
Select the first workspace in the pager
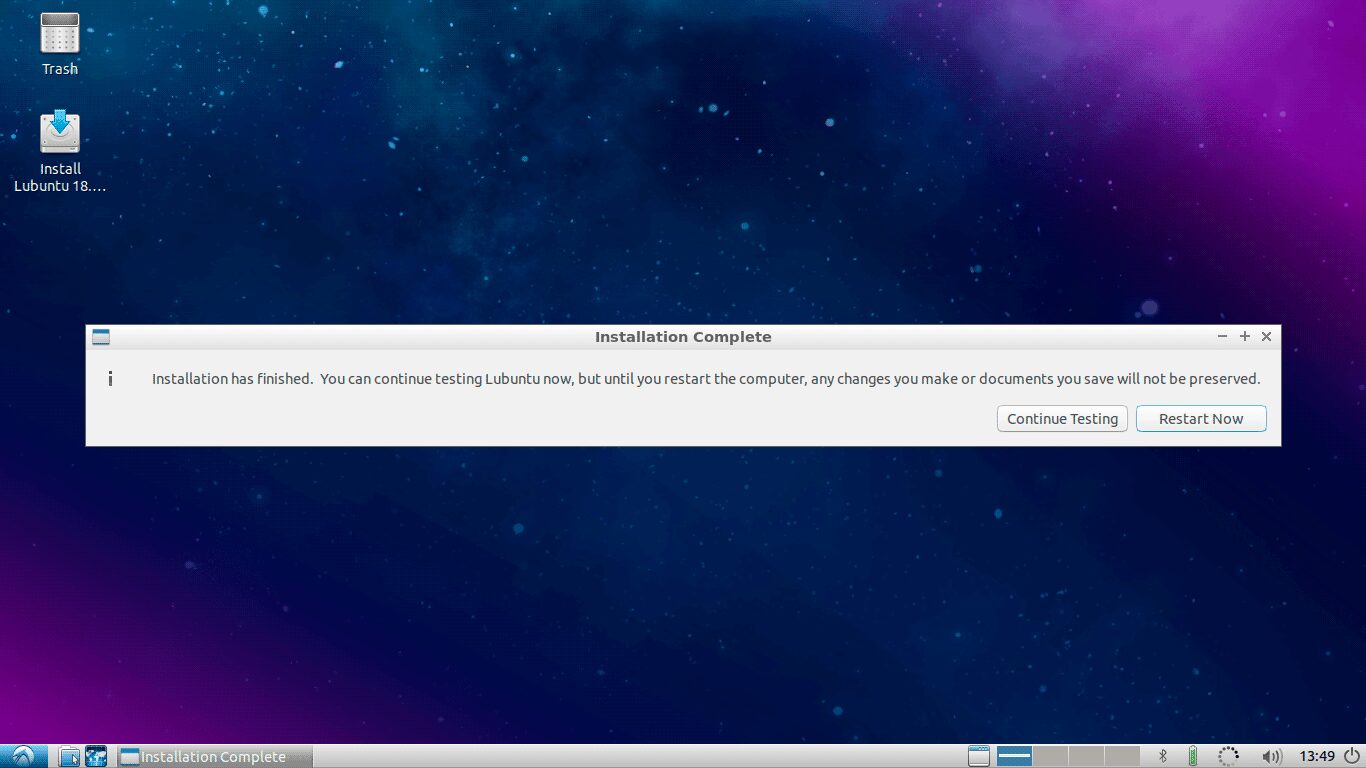click(1013, 756)
